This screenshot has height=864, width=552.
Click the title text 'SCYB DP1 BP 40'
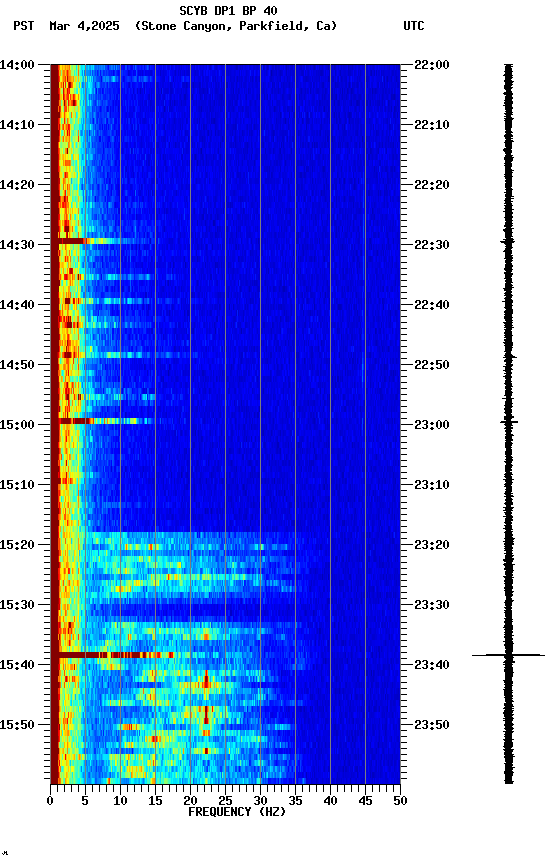point(228,10)
